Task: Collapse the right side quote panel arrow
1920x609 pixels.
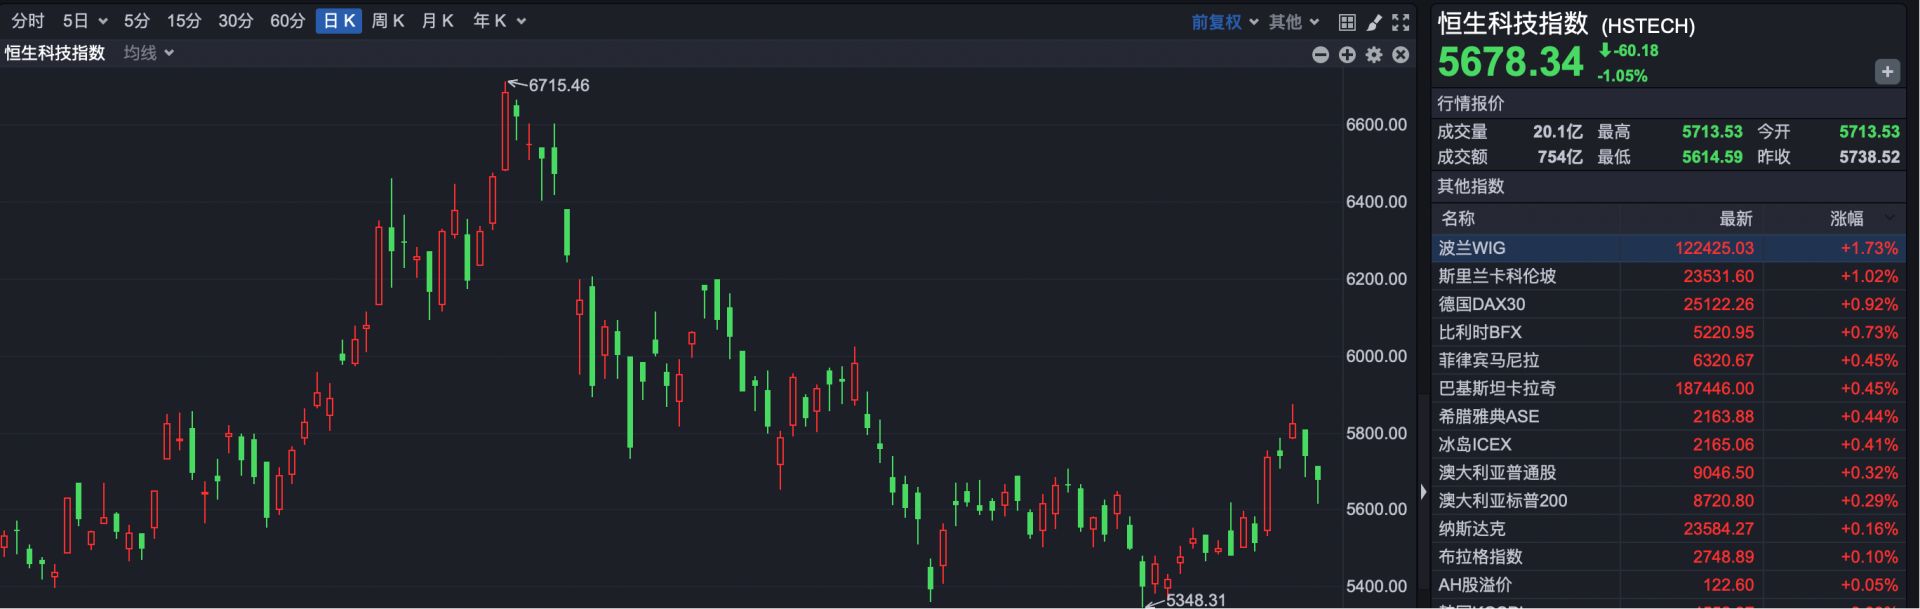Action: point(1423,491)
